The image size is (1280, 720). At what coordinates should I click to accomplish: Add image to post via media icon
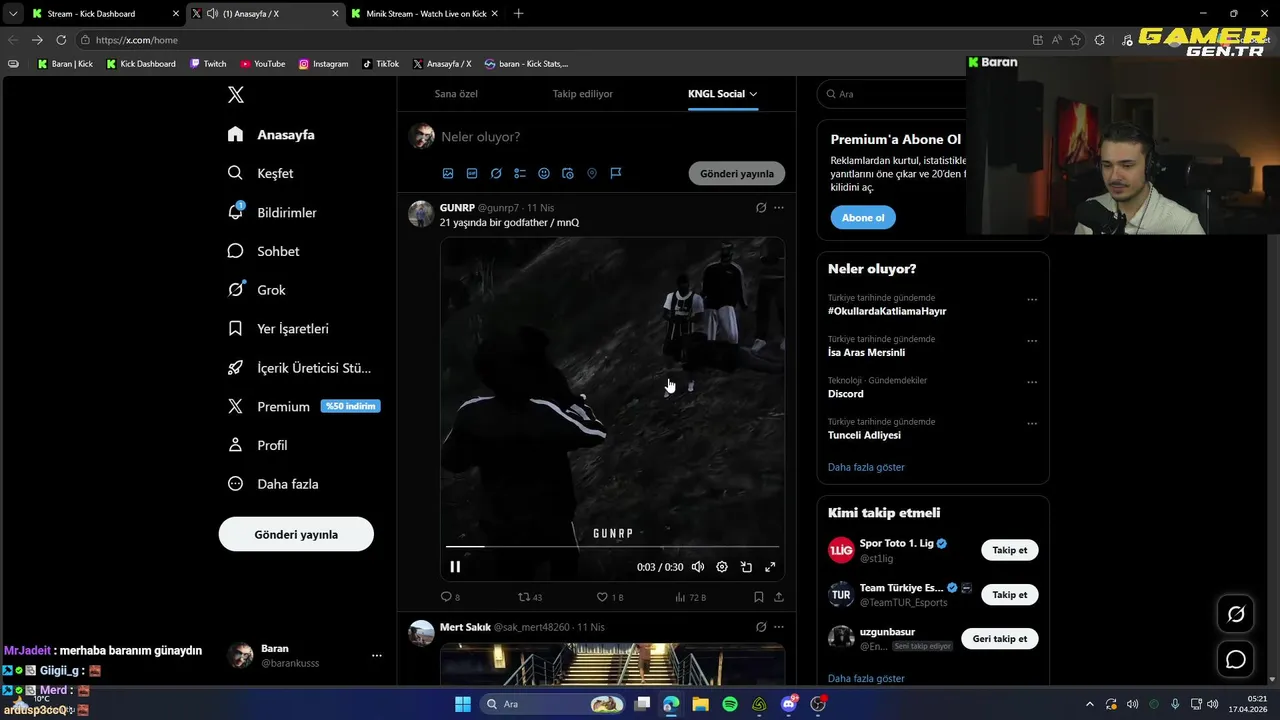pos(448,173)
